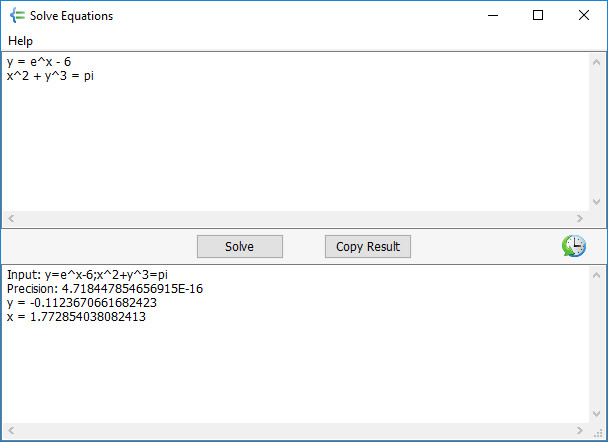Click the 'x = 1.772854038082413' result

pyautogui.click(x=76, y=317)
